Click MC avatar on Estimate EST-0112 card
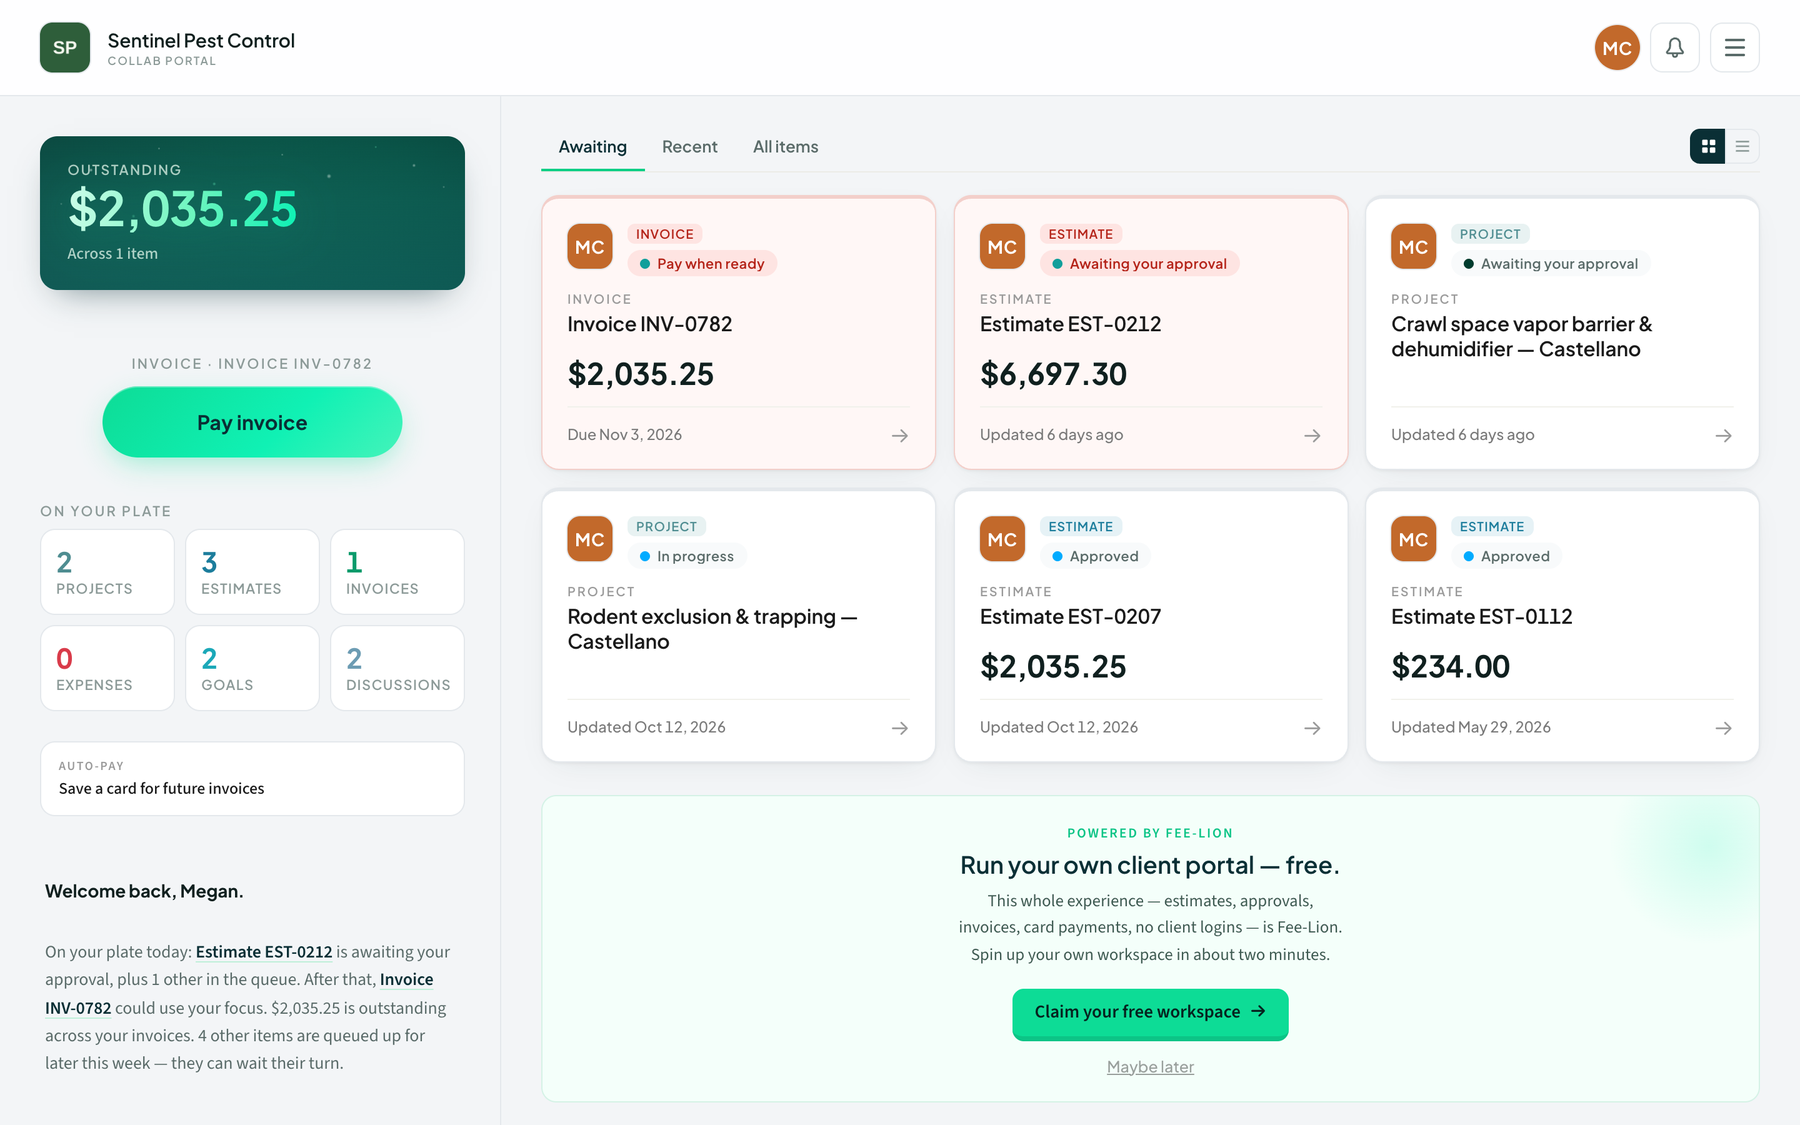 tap(1413, 539)
